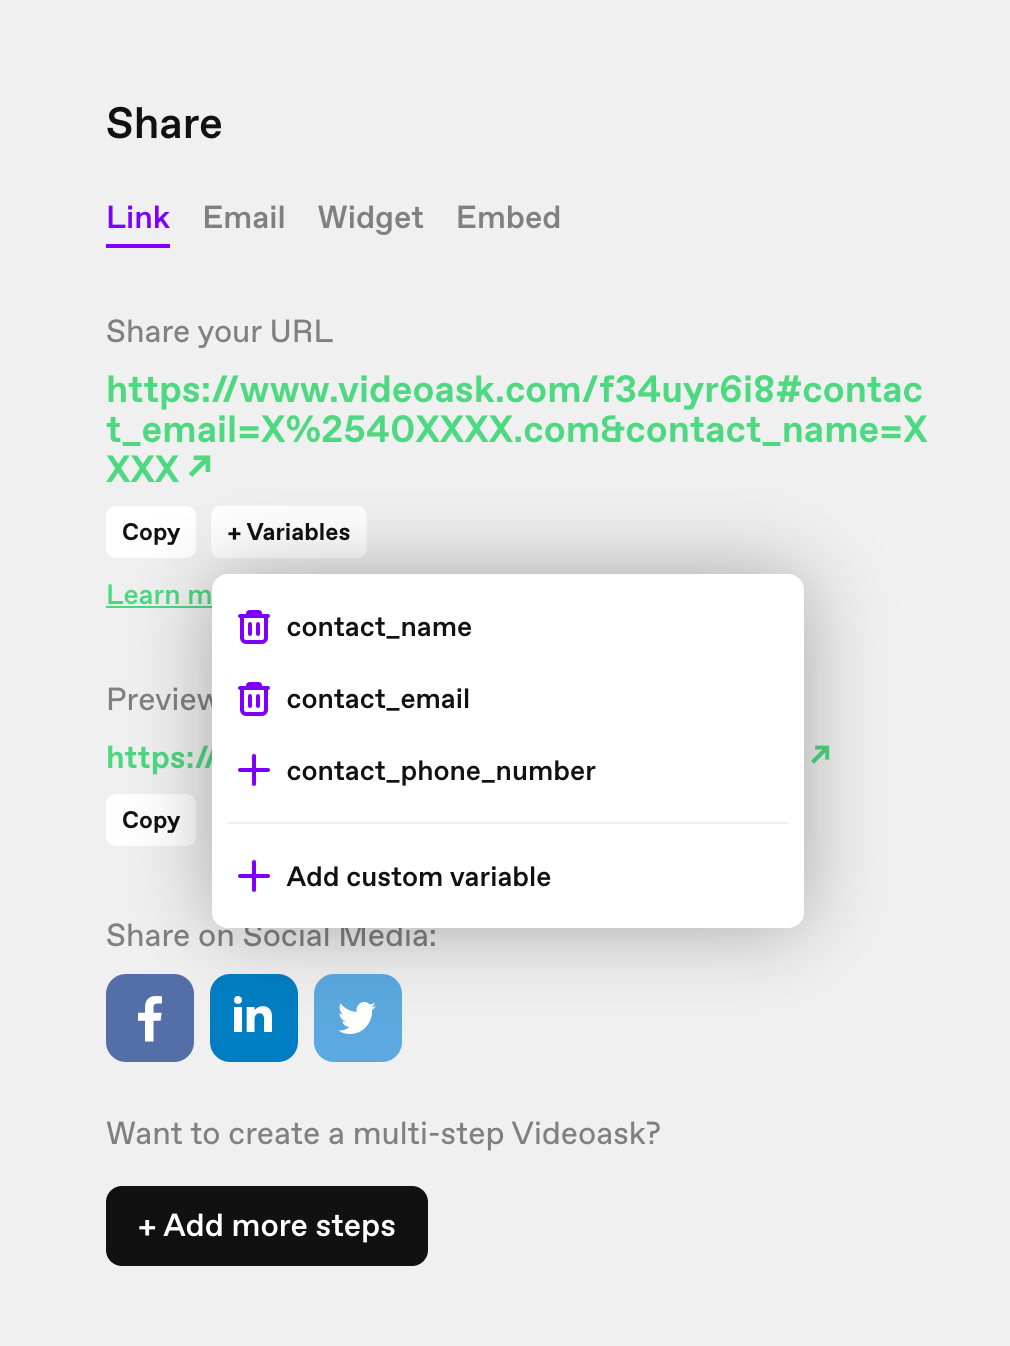Switch to the Email tab
This screenshot has height=1346, width=1010.
[x=244, y=218]
